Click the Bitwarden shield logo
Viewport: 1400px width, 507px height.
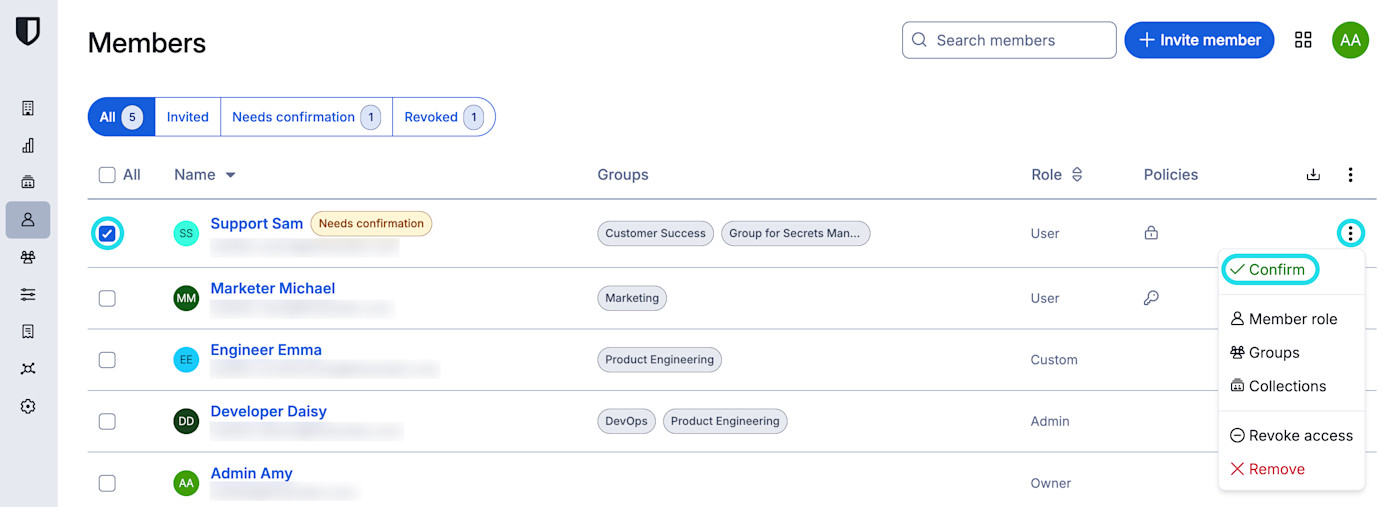pyautogui.click(x=28, y=32)
